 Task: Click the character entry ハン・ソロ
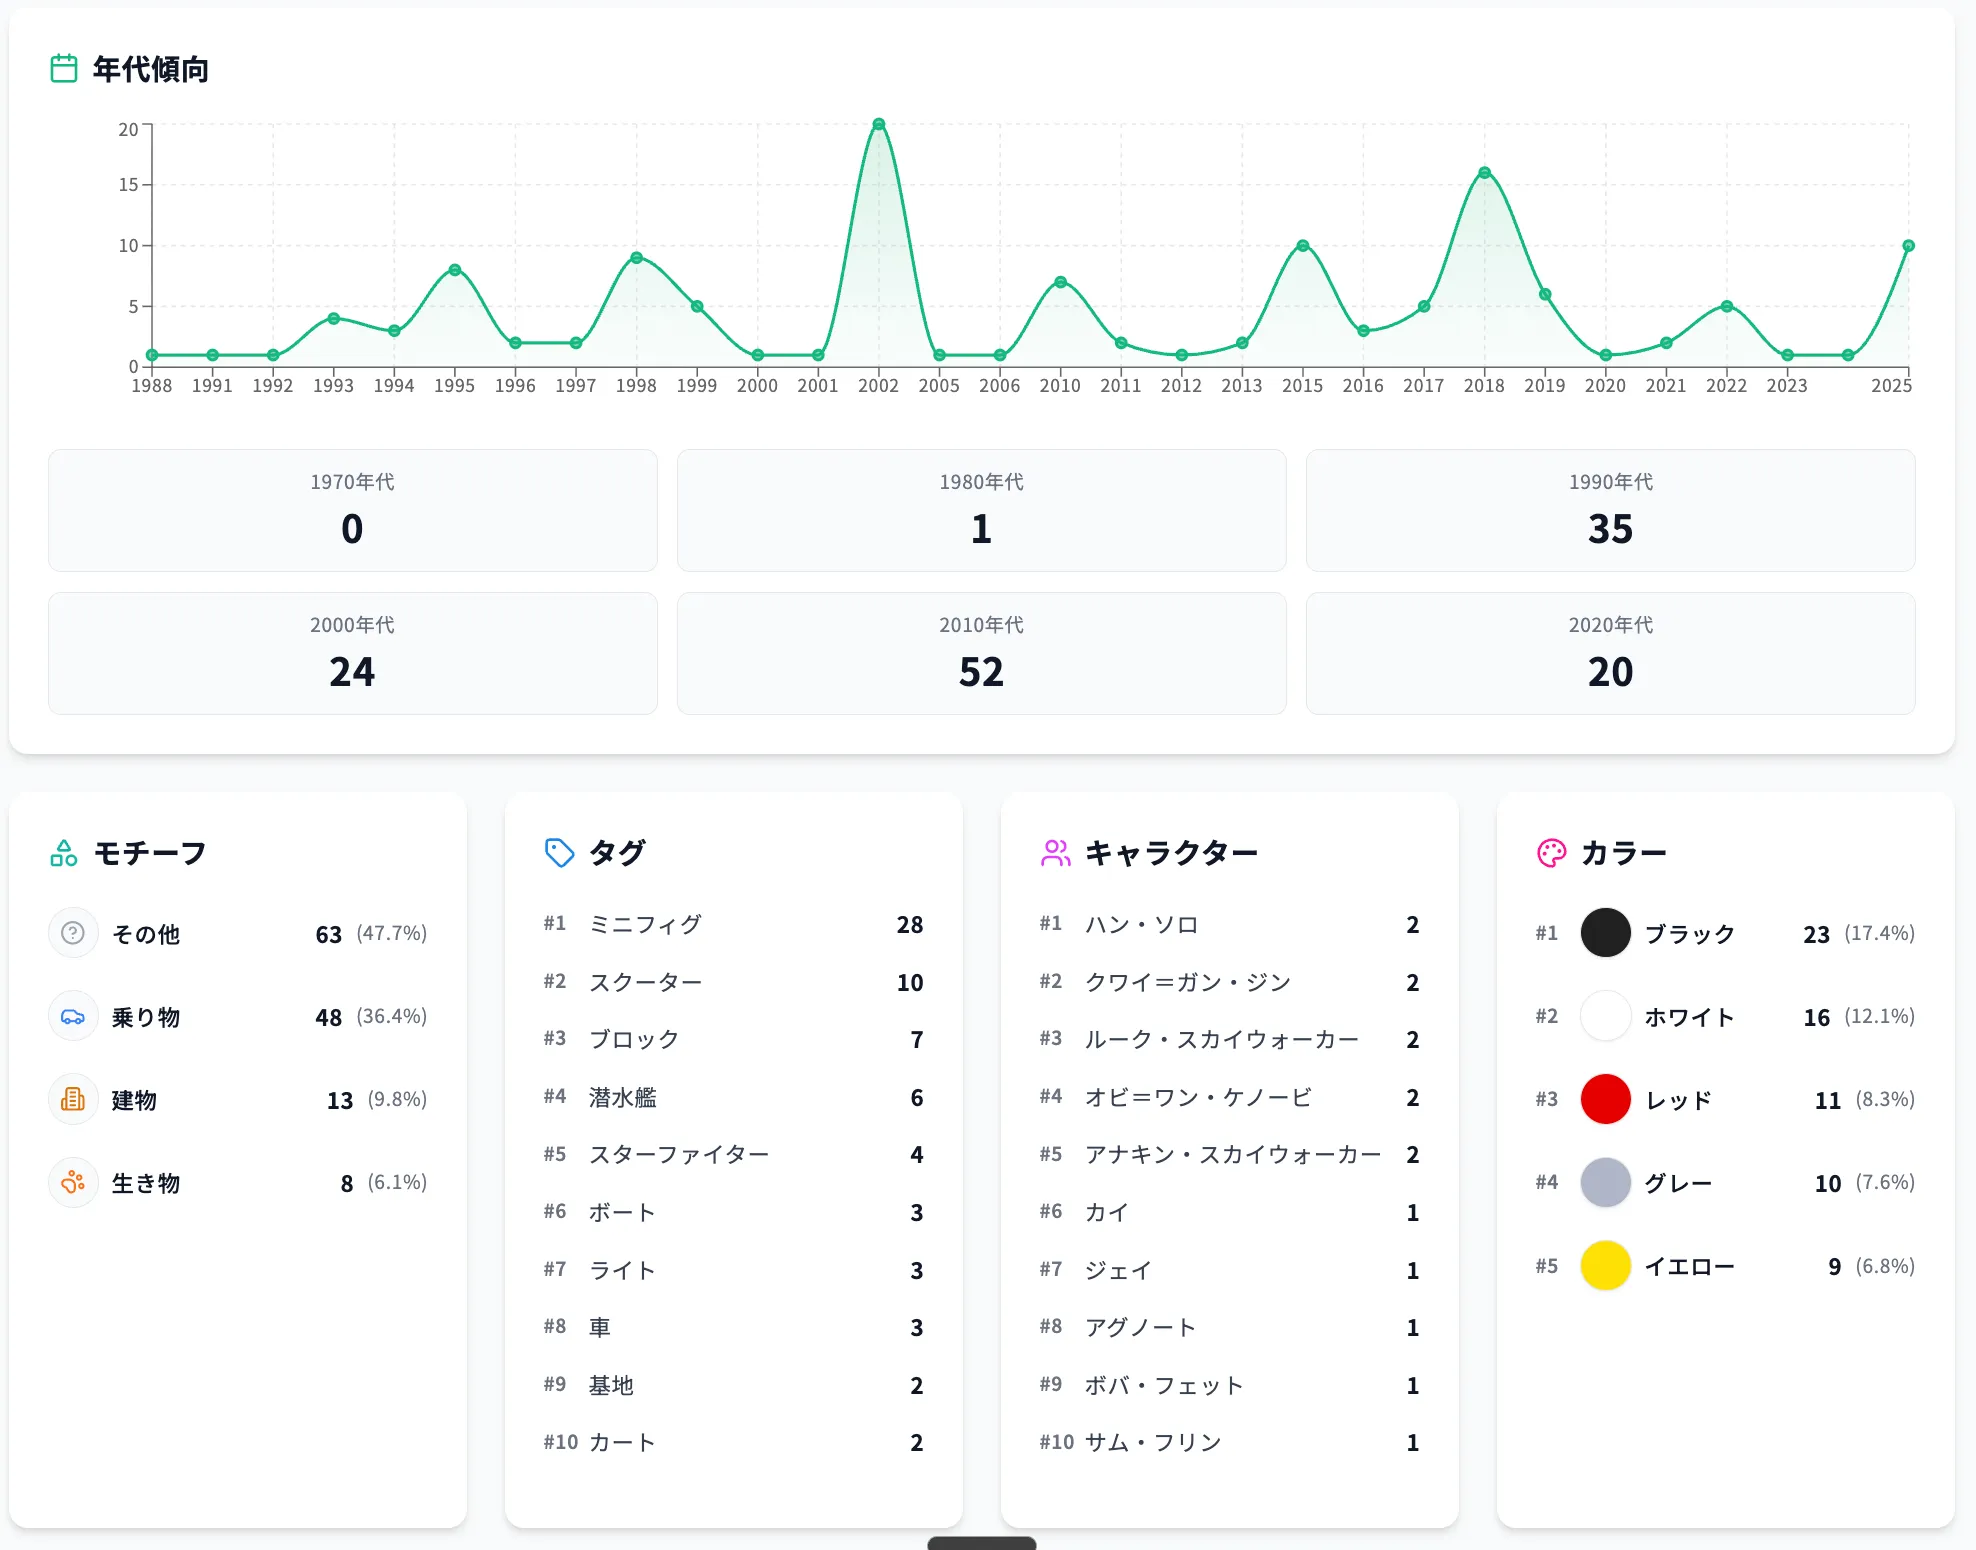(x=1141, y=924)
